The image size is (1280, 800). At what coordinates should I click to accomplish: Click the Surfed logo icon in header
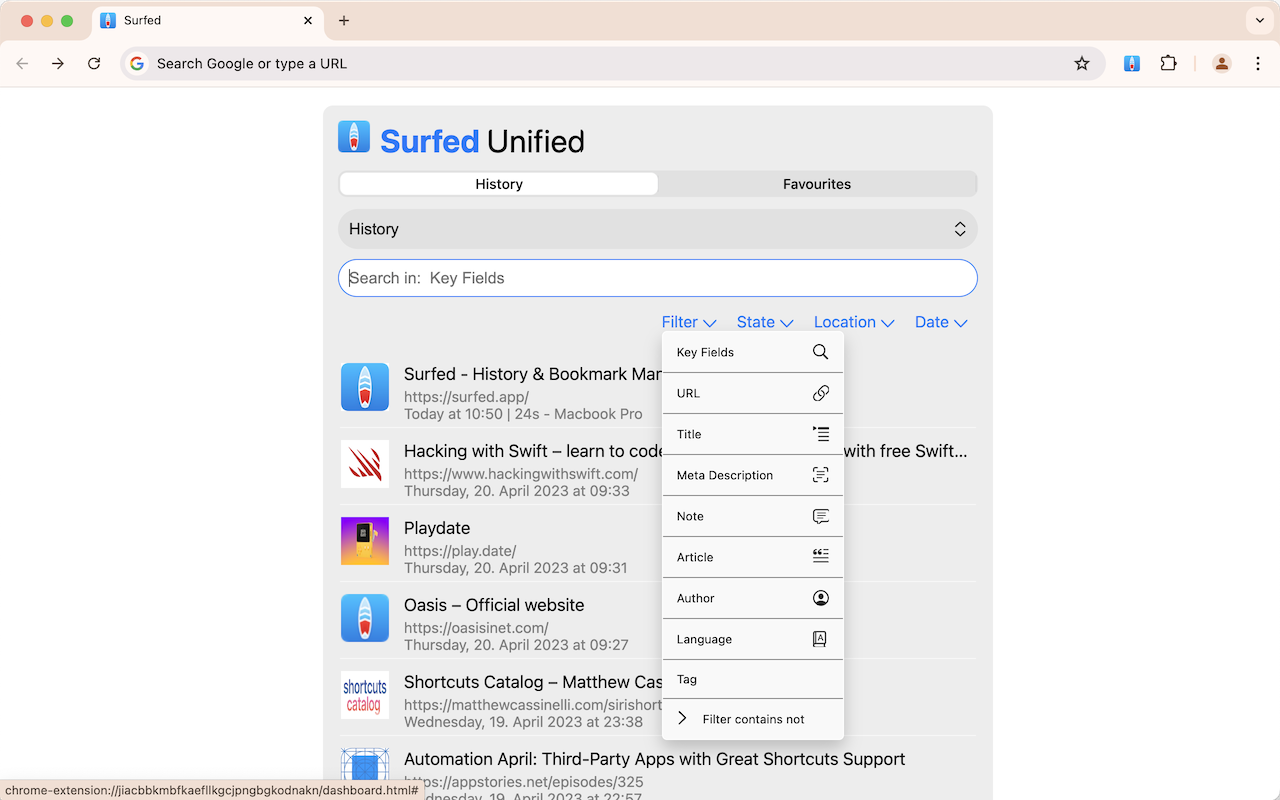354,137
